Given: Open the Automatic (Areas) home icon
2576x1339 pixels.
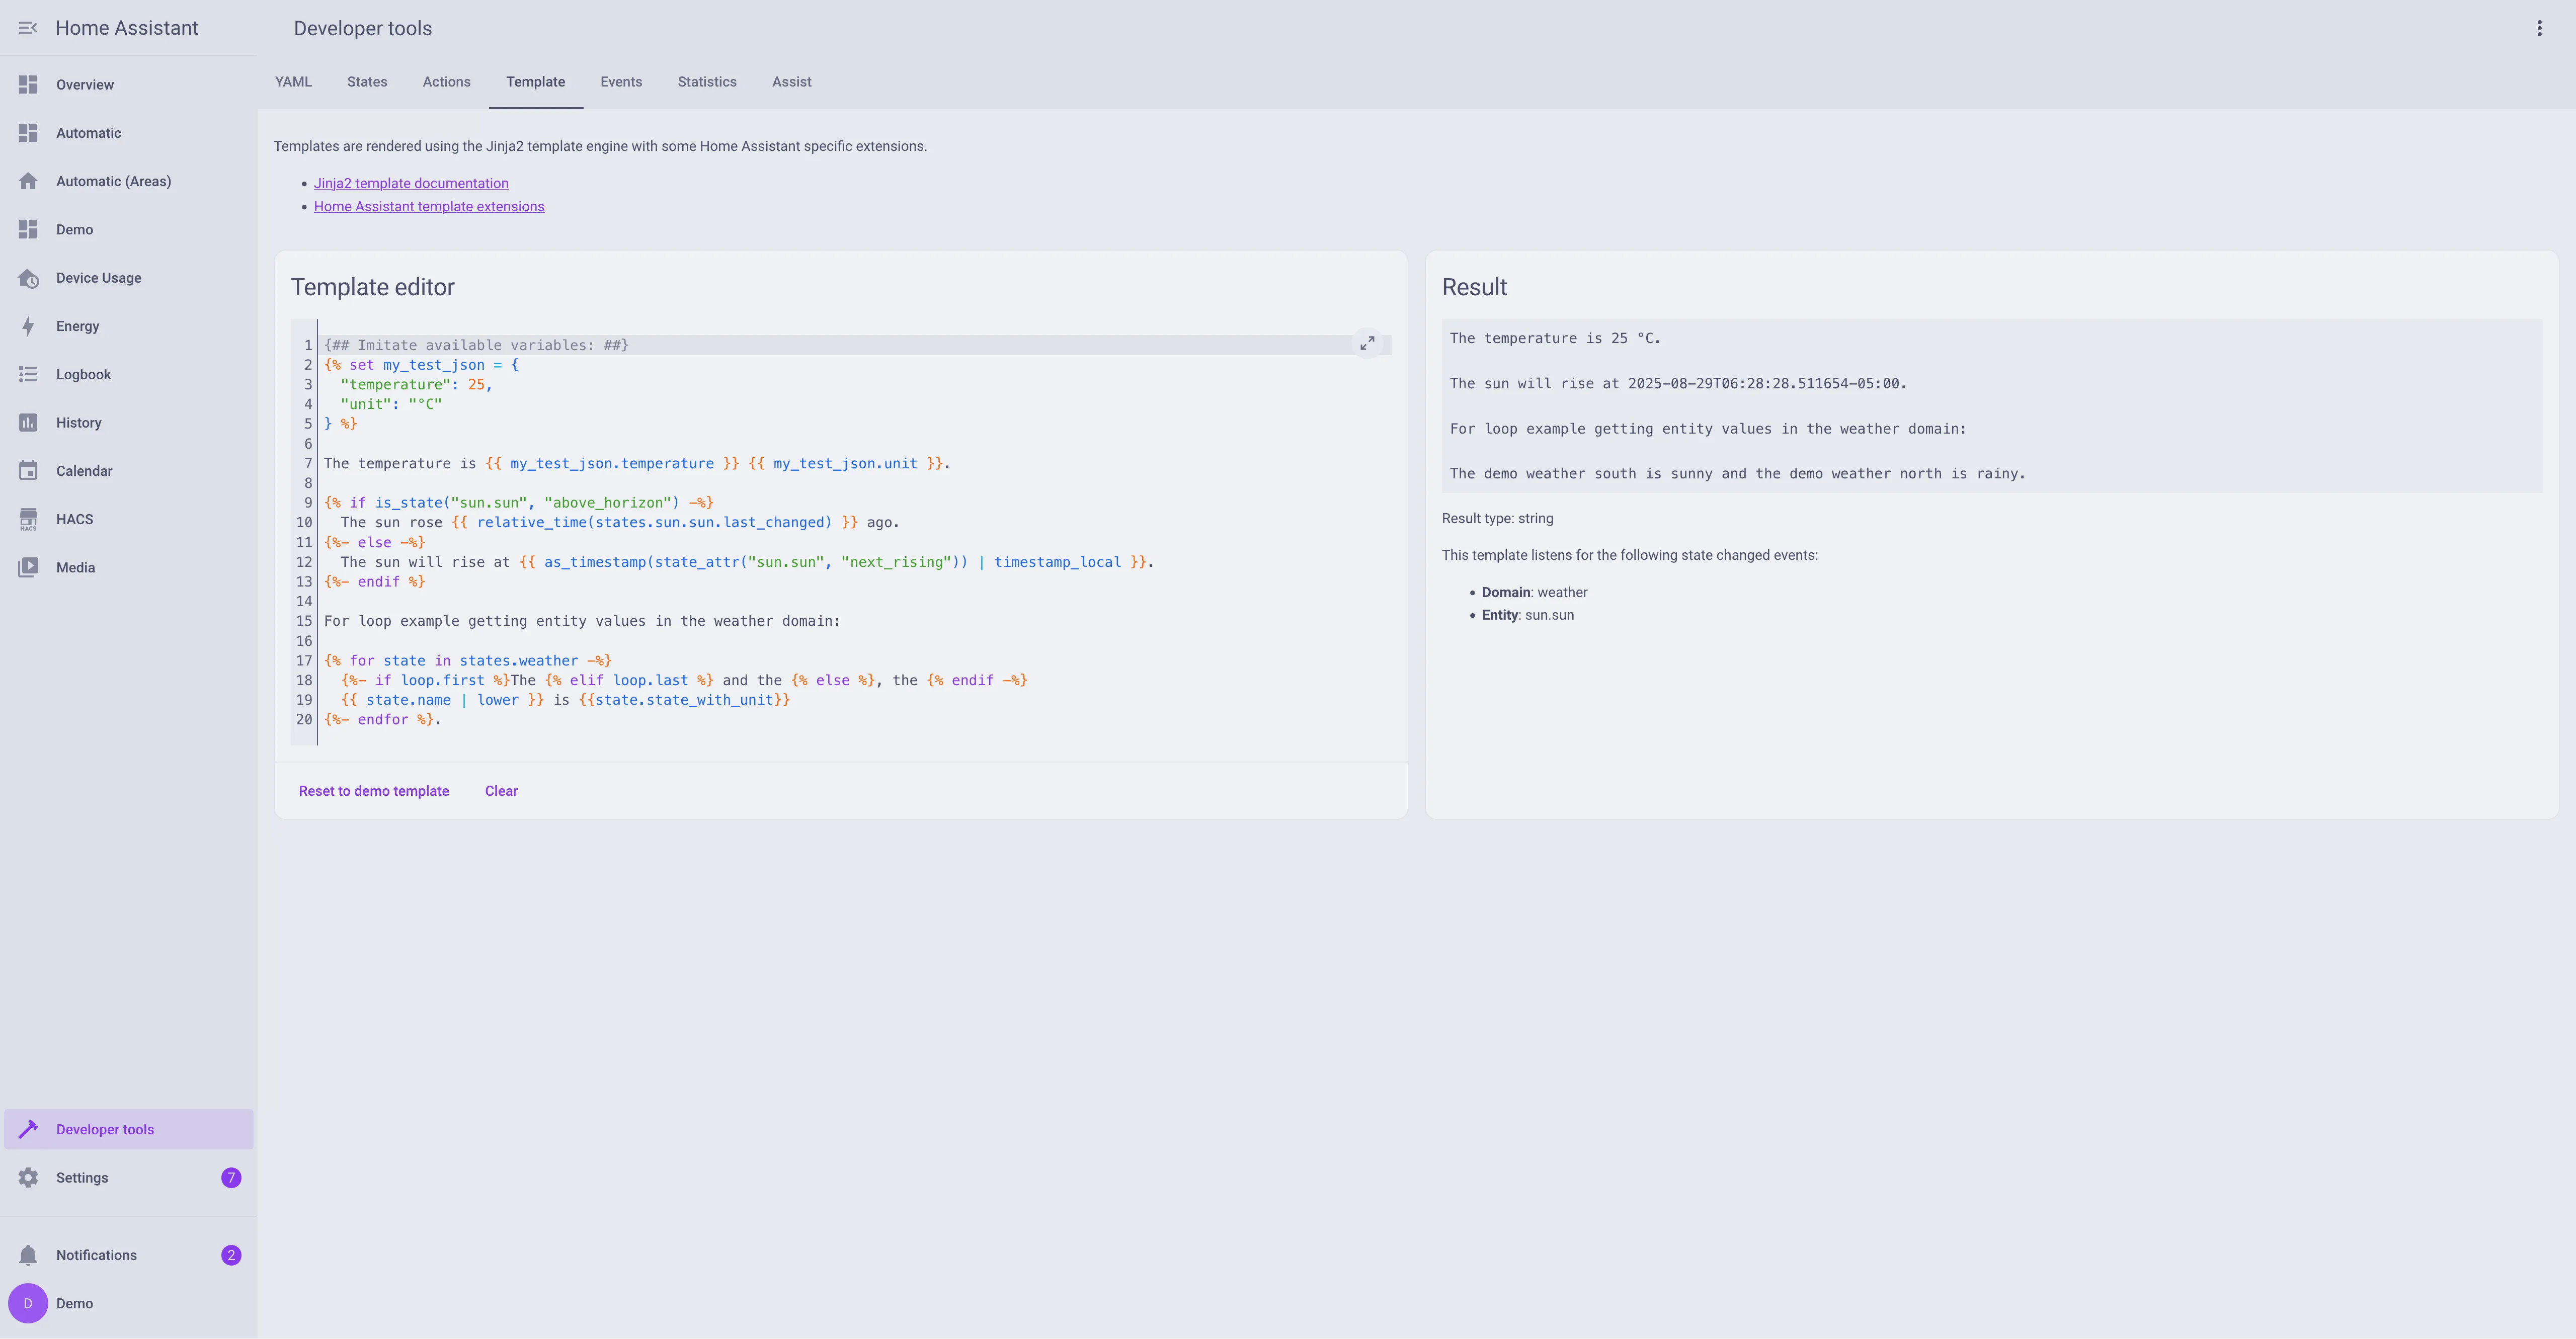Looking at the screenshot, I should click(x=28, y=181).
